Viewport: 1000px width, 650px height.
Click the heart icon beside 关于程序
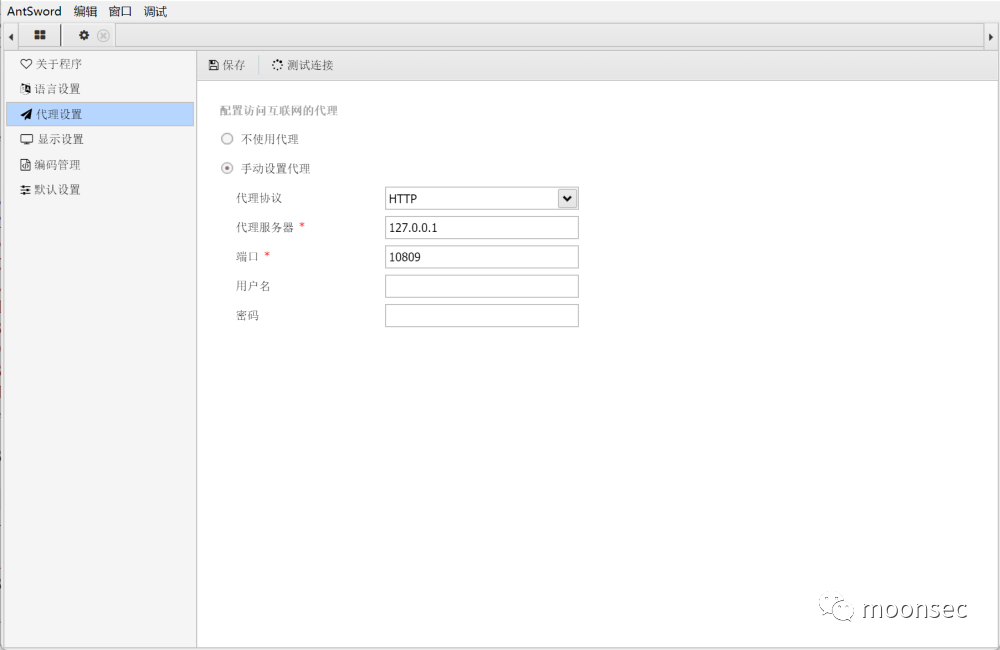click(26, 64)
